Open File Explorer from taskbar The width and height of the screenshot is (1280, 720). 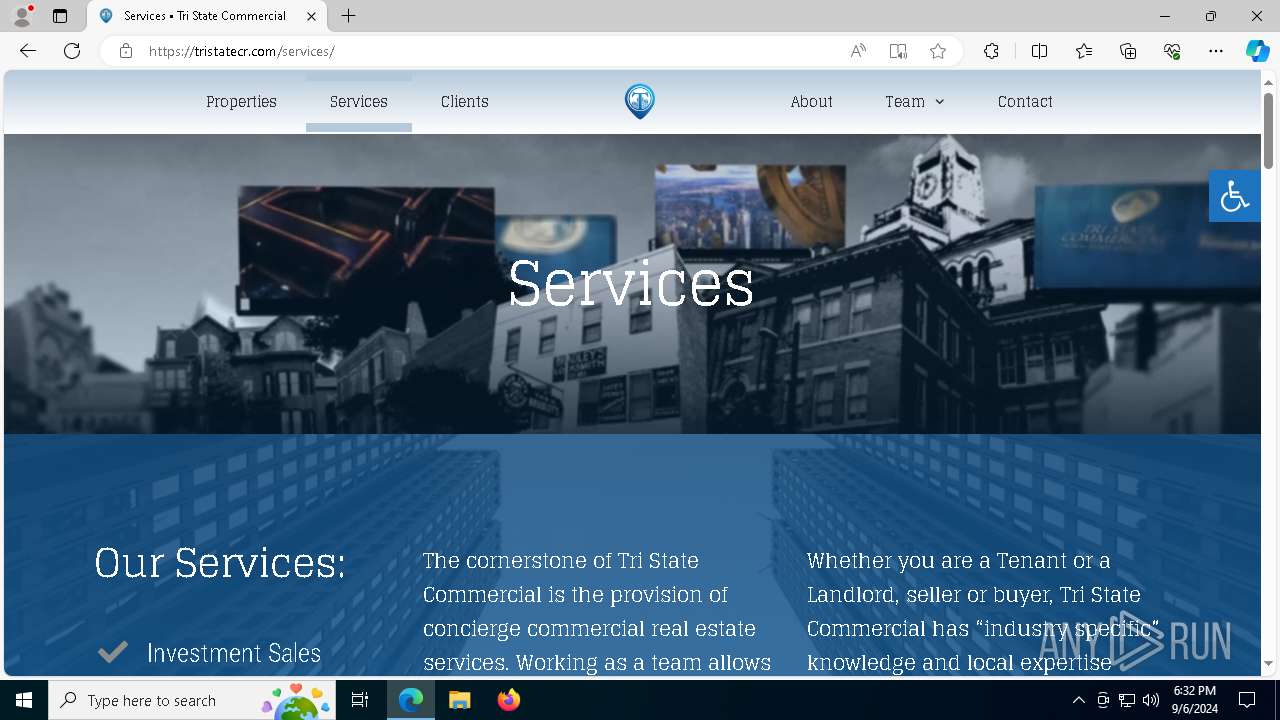(x=460, y=700)
